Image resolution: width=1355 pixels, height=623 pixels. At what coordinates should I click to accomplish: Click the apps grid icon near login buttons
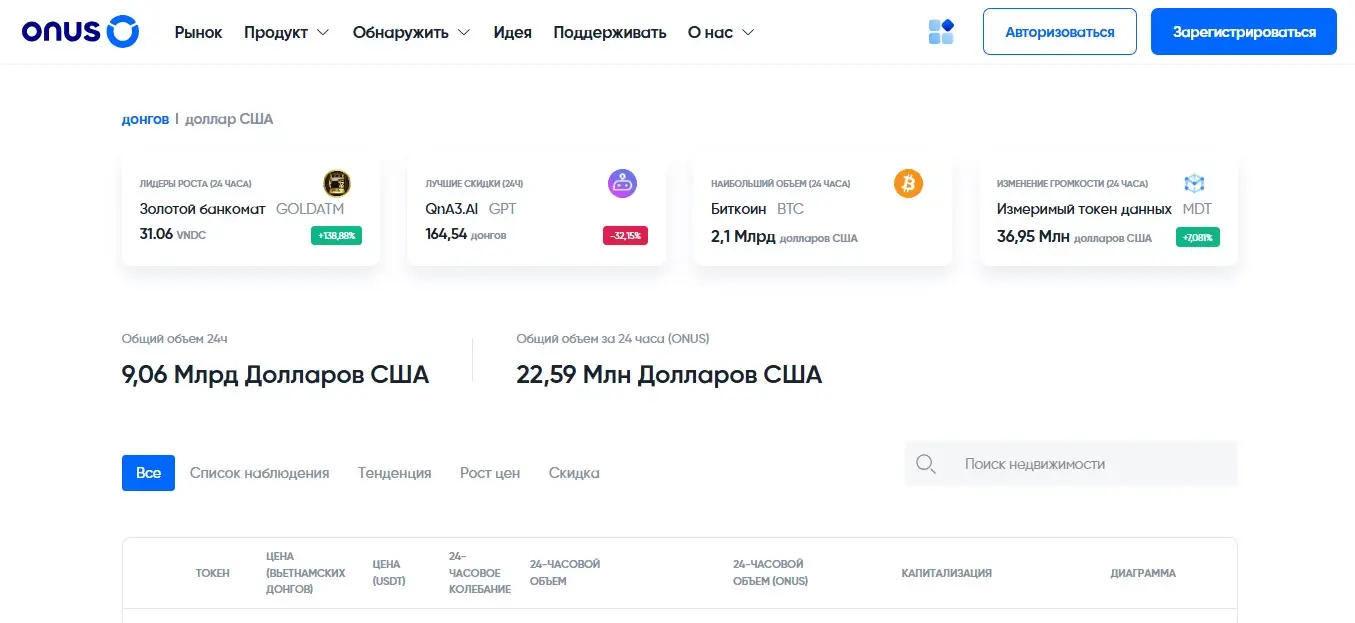pyautogui.click(x=941, y=31)
